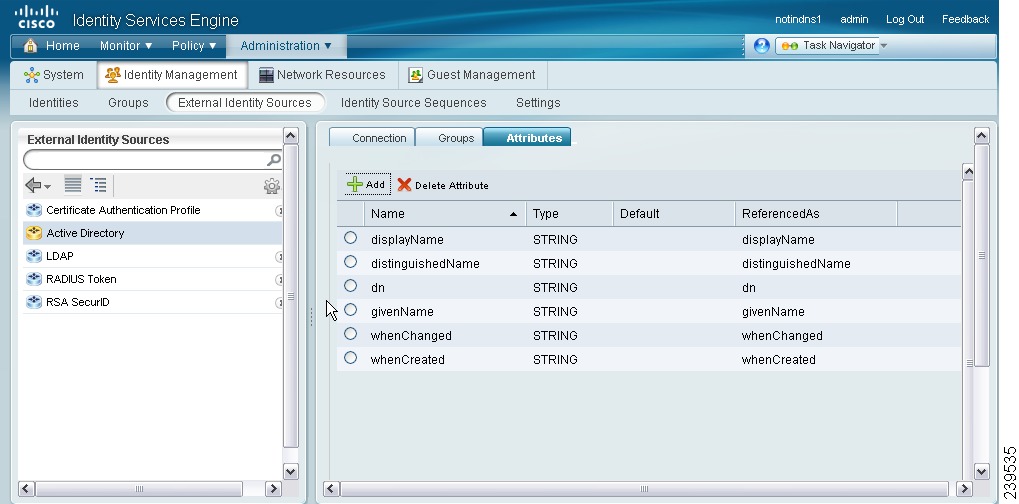Expand the LDAP row arrow

coord(279,257)
